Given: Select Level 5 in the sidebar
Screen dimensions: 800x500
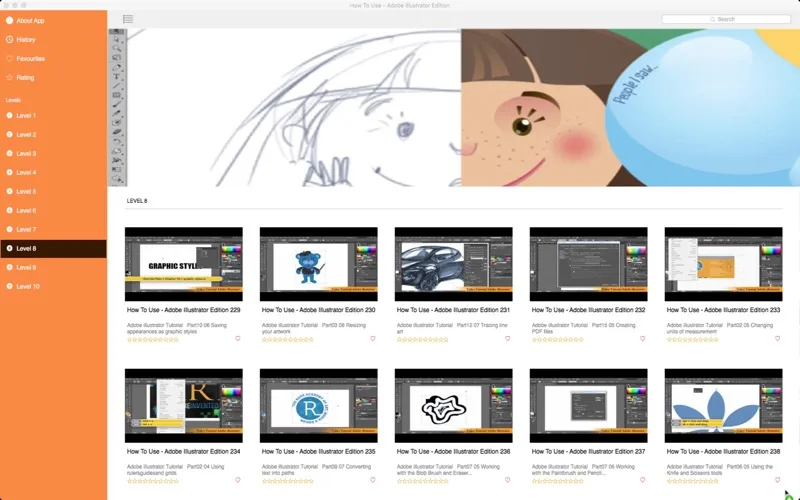Looking at the screenshot, I should 54,191.
